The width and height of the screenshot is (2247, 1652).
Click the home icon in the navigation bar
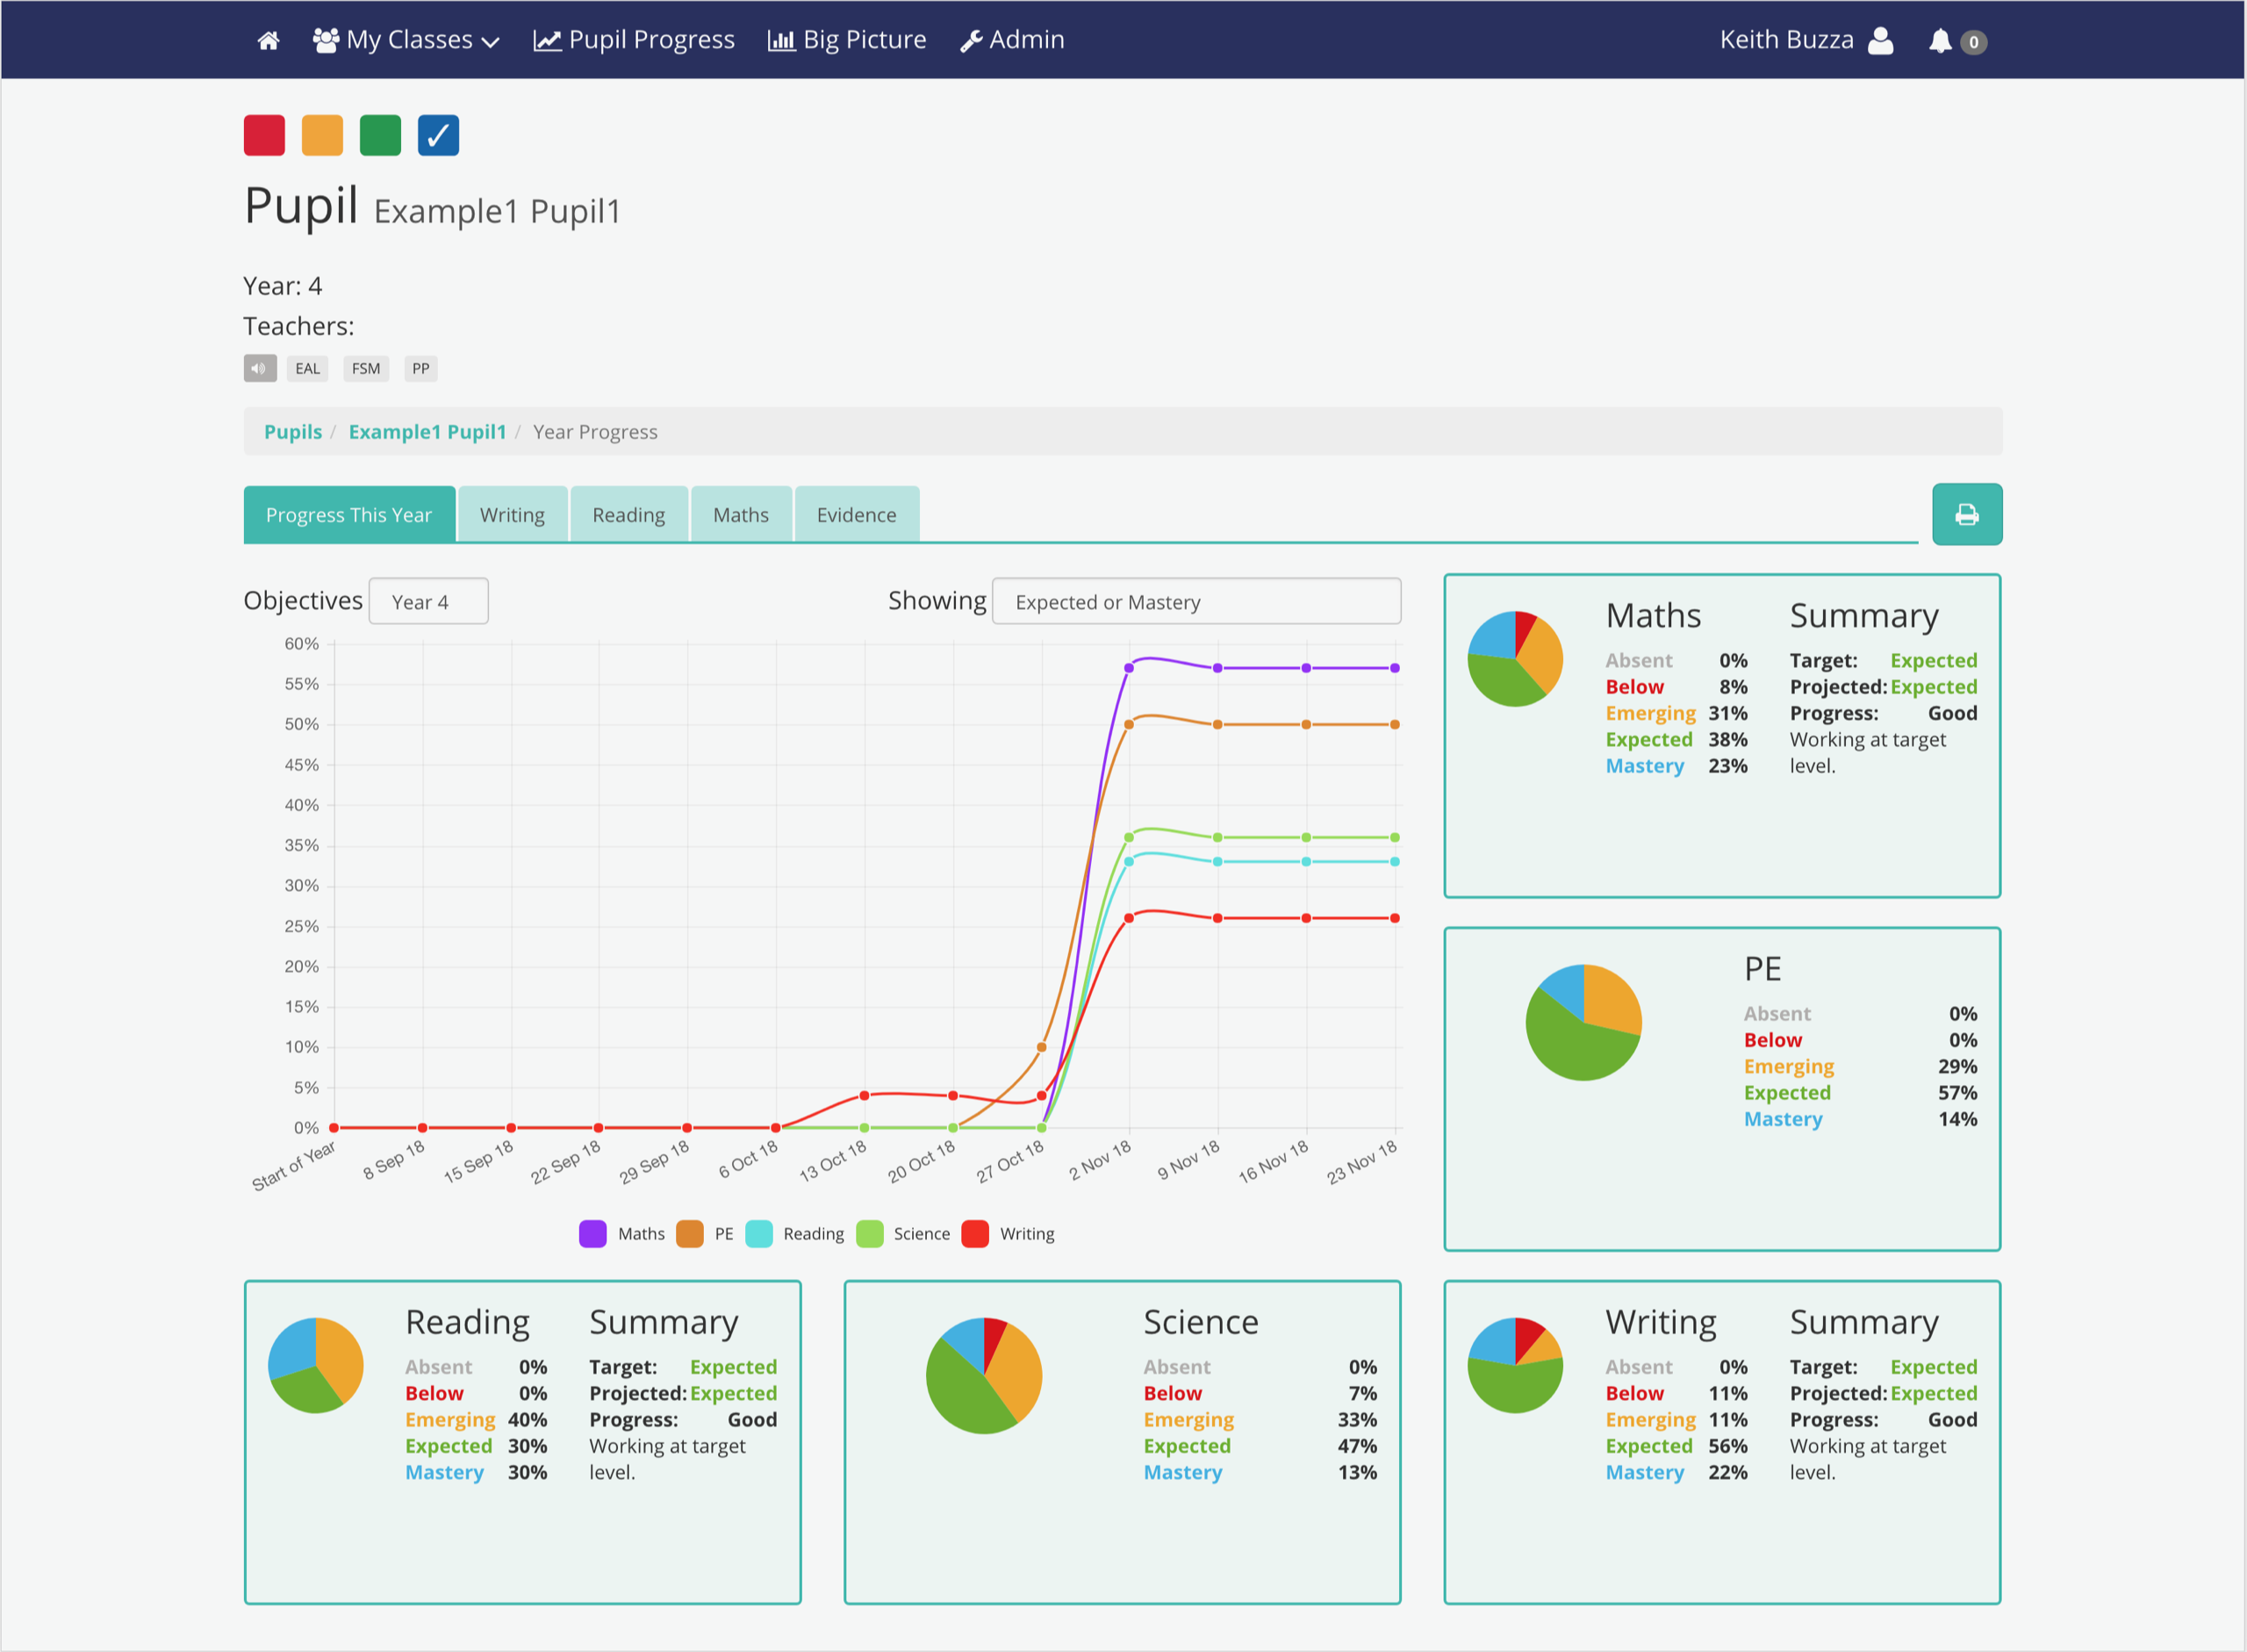(268, 40)
